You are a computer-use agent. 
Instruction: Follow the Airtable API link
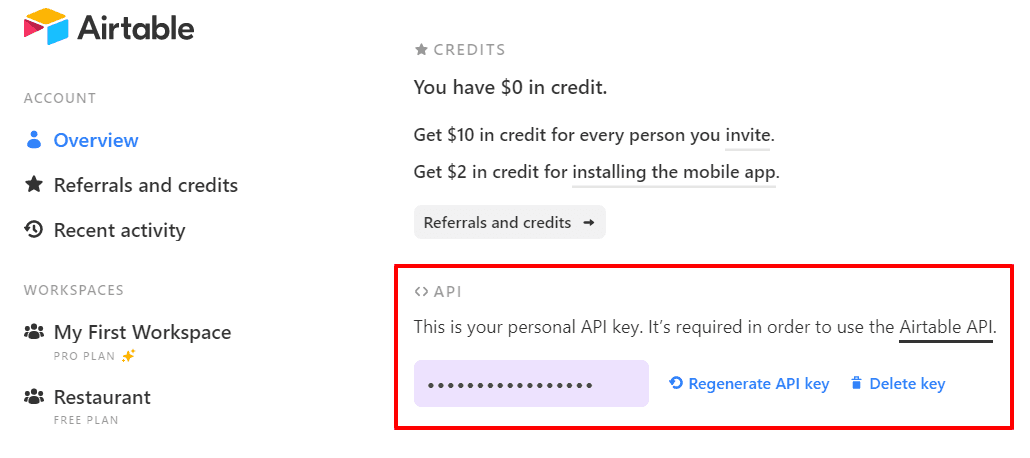pyautogui.click(x=946, y=327)
